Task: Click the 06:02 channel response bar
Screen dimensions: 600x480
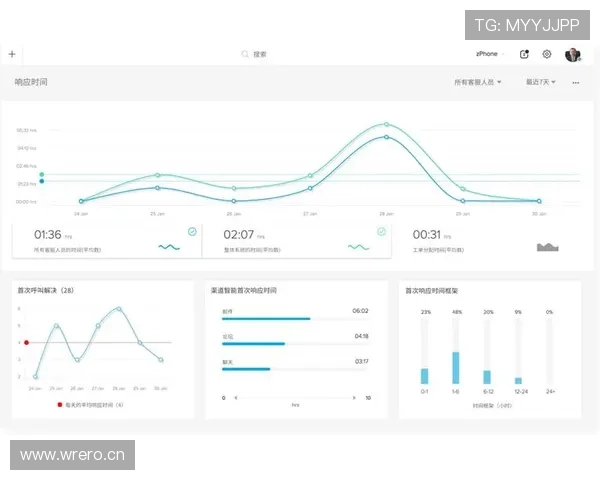Action: click(266, 319)
